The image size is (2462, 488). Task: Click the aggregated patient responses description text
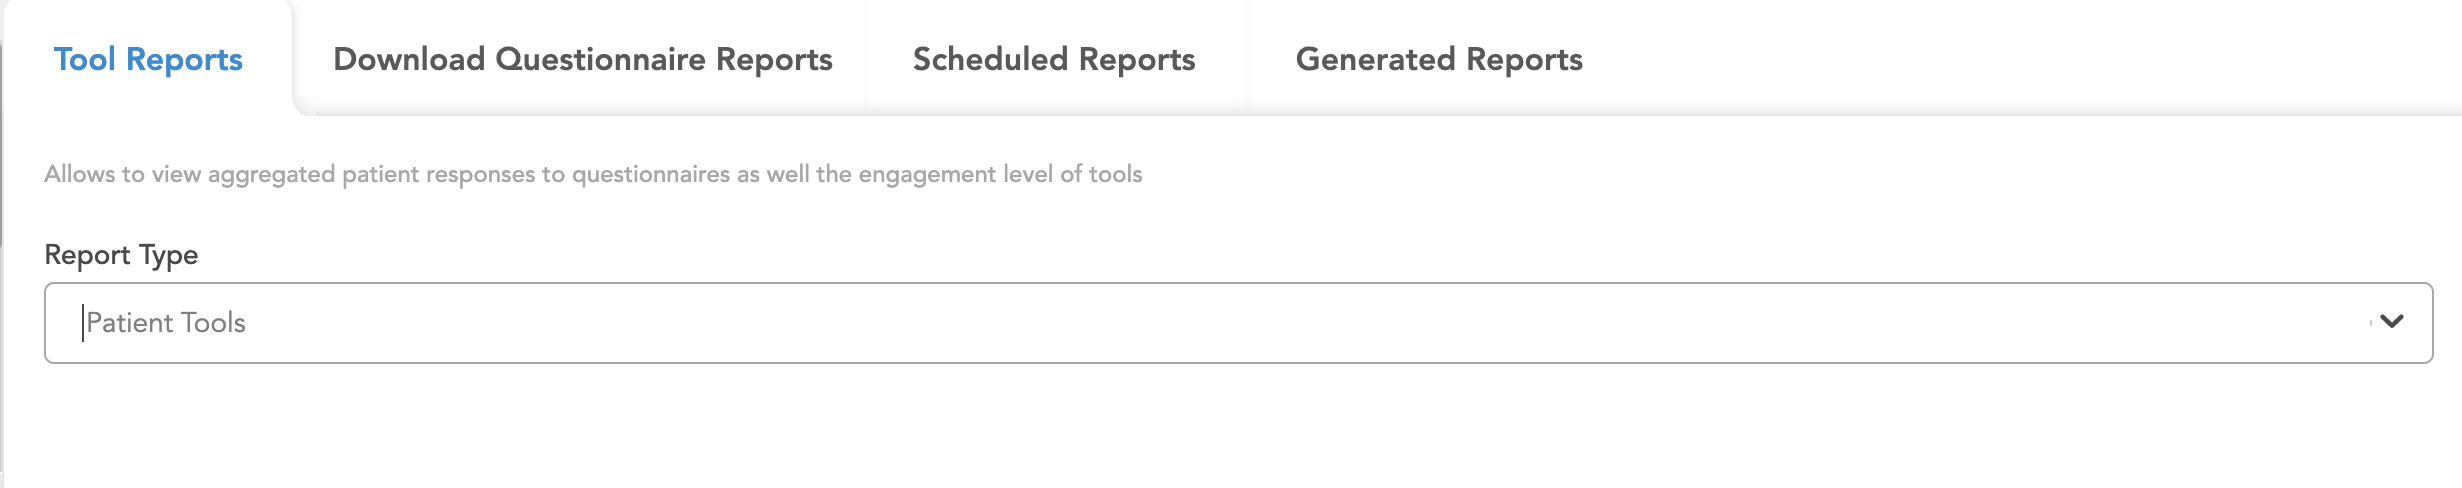[x=593, y=174]
